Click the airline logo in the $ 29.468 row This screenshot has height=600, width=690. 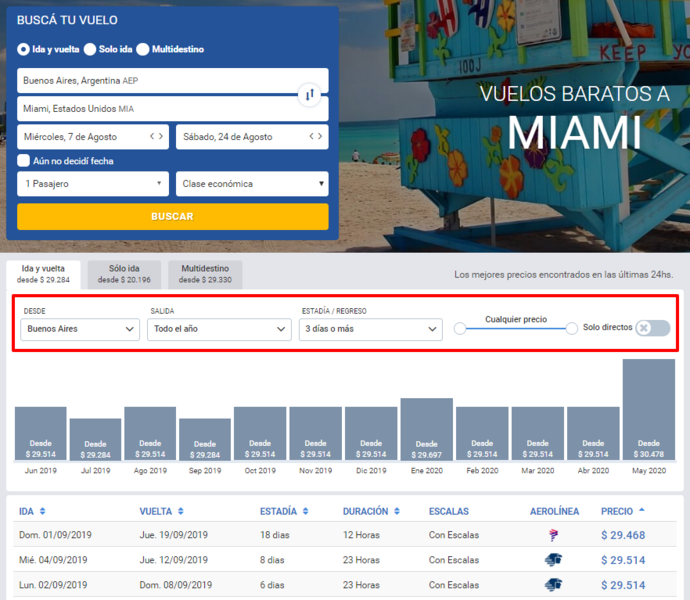(x=554, y=535)
